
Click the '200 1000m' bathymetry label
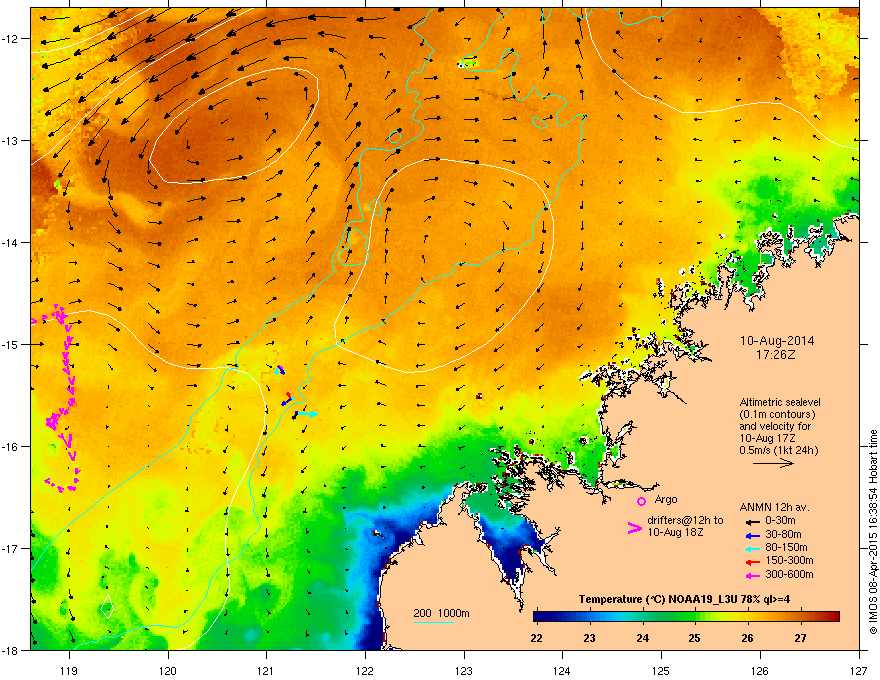(x=441, y=613)
